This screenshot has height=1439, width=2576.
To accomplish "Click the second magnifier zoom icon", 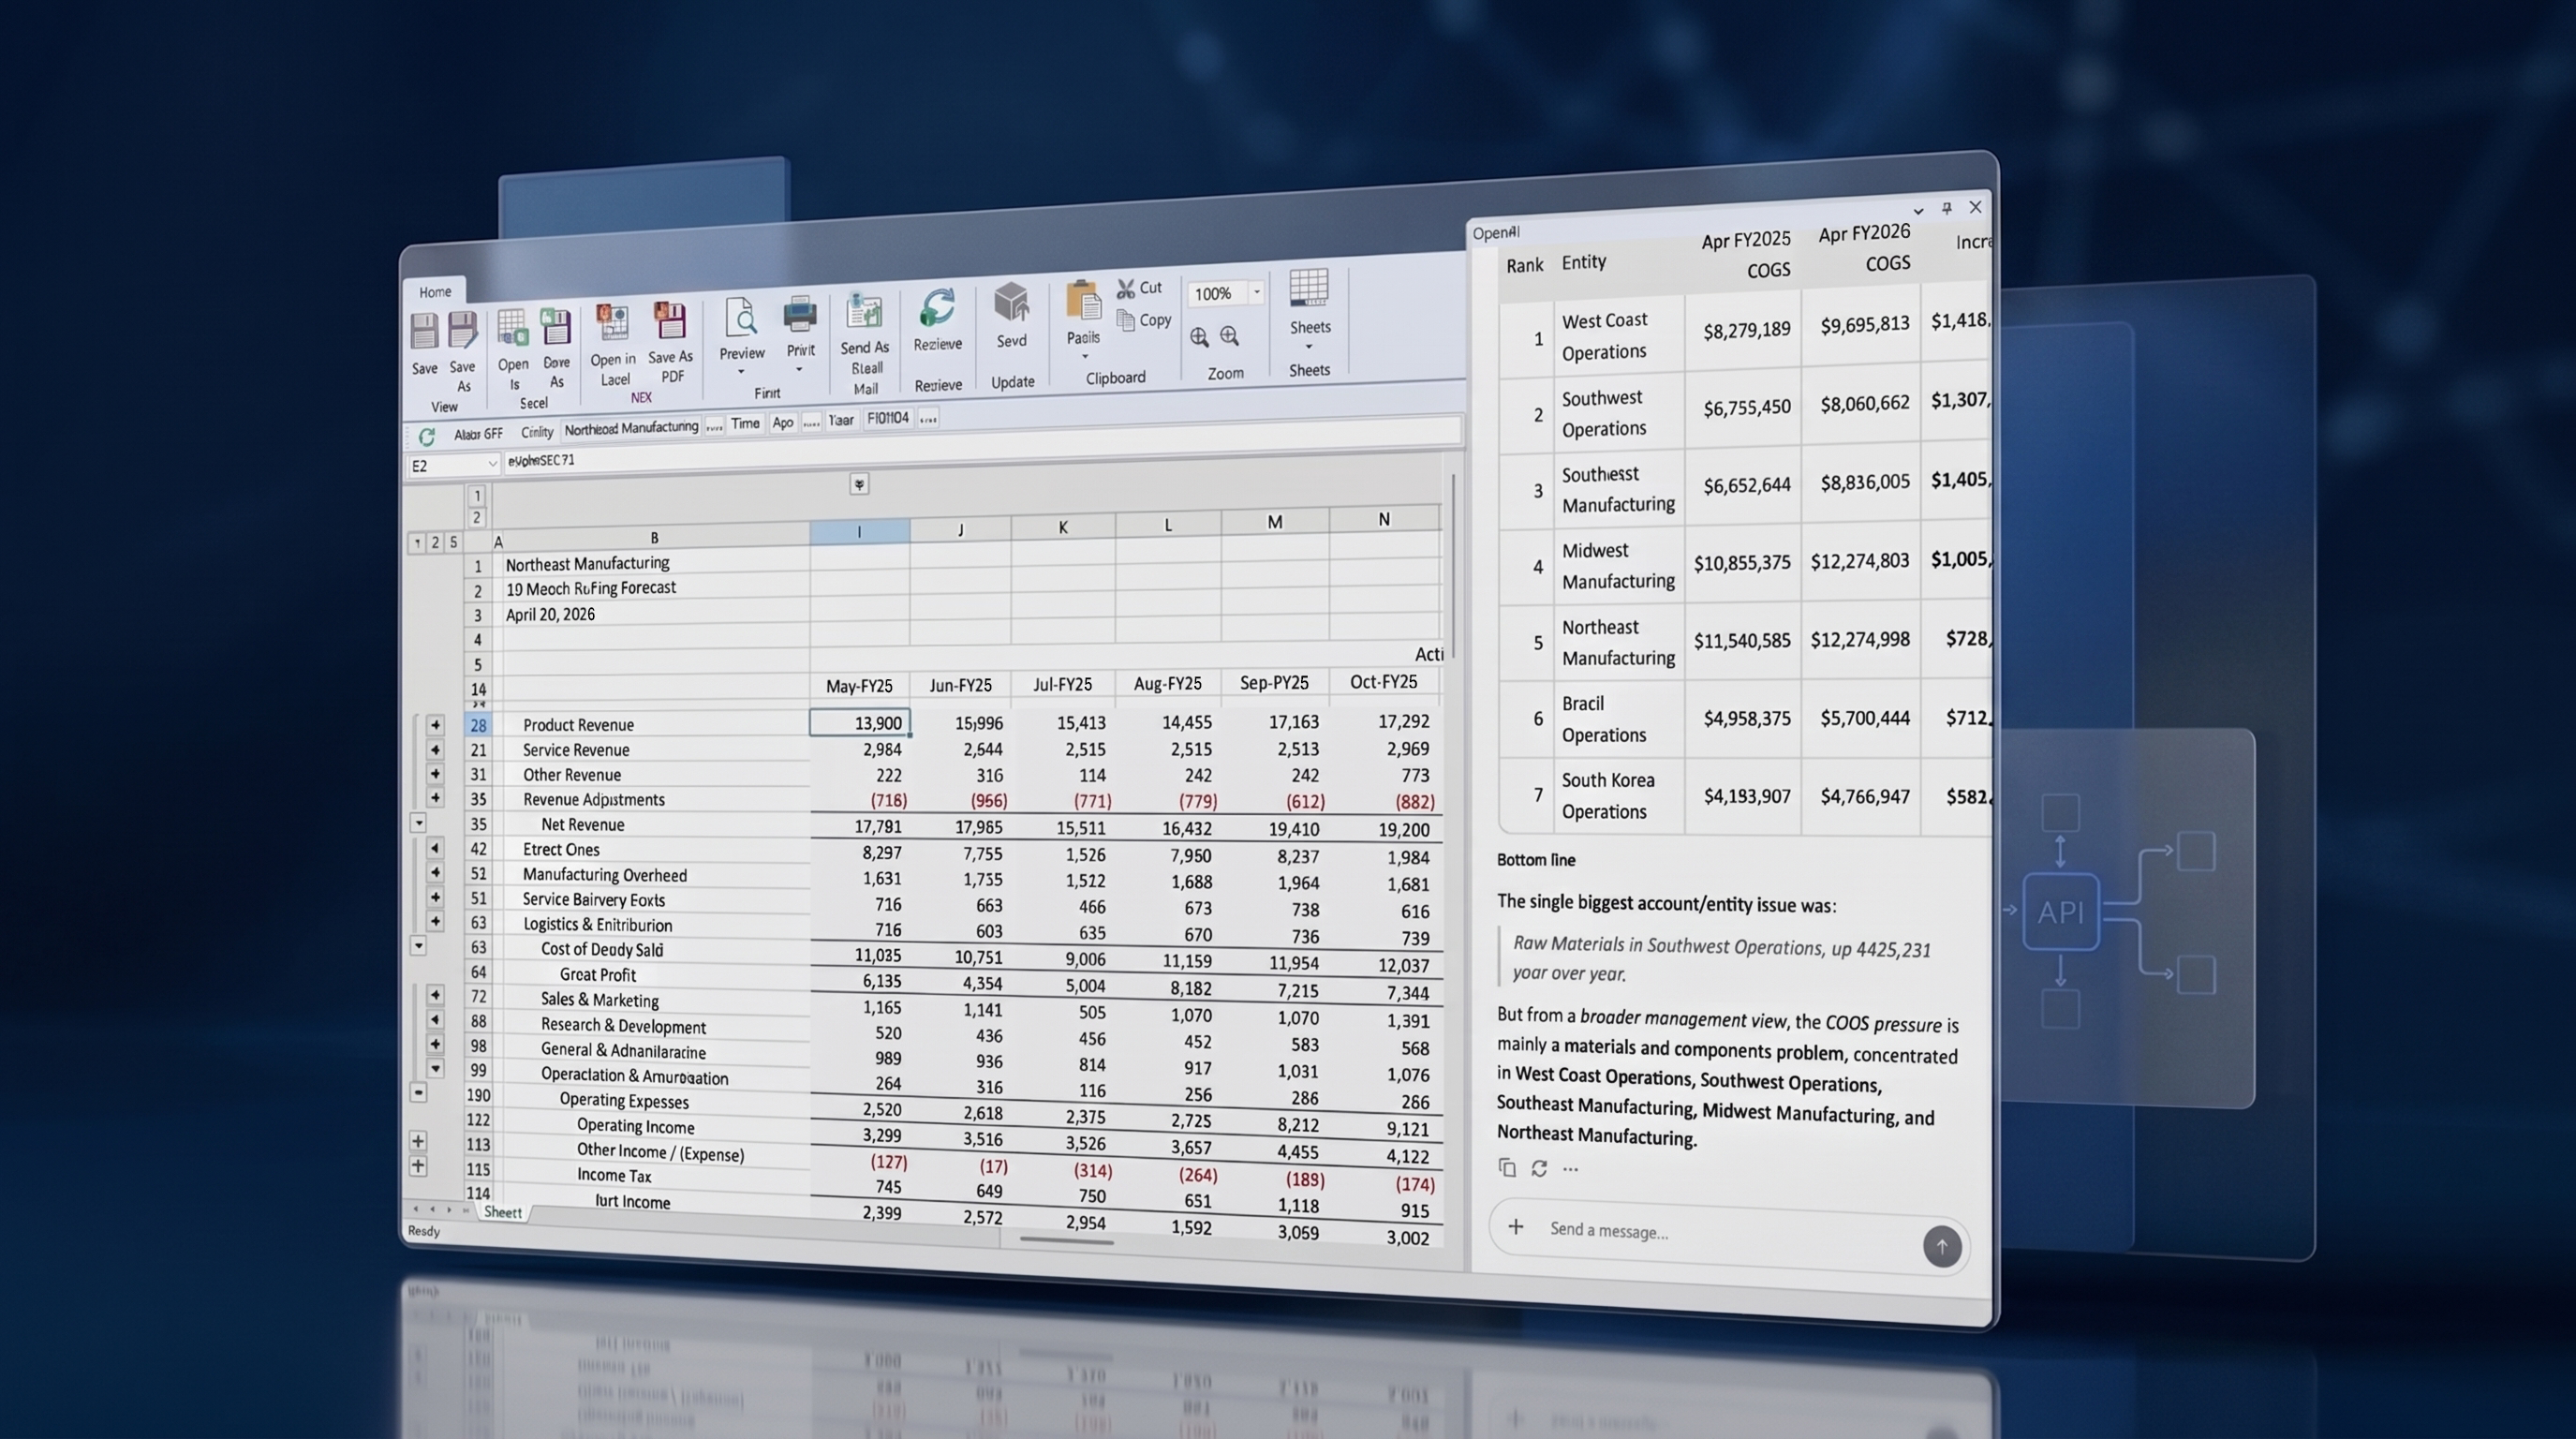I will coord(1229,336).
